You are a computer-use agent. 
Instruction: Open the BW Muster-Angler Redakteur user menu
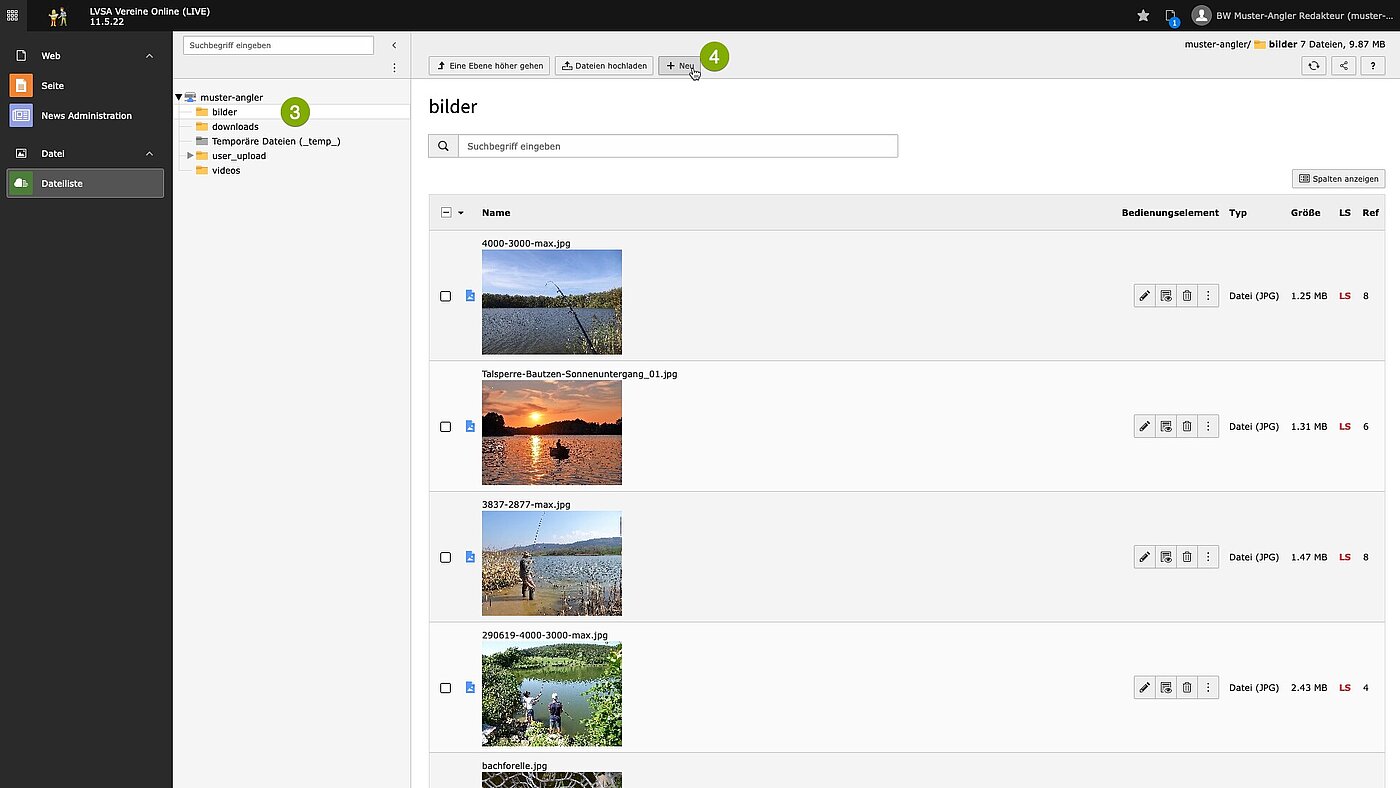pyautogui.click(x=1290, y=15)
